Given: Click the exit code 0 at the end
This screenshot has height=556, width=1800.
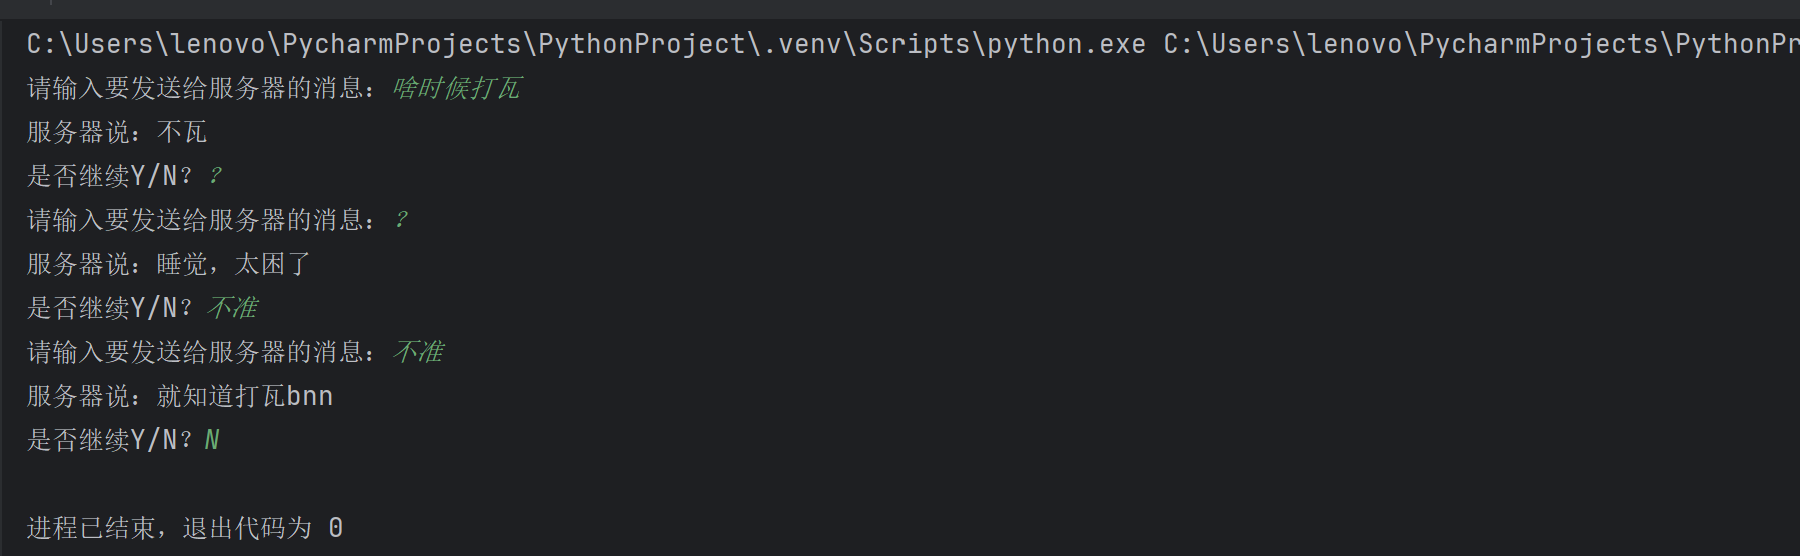Looking at the screenshot, I should (x=336, y=528).
